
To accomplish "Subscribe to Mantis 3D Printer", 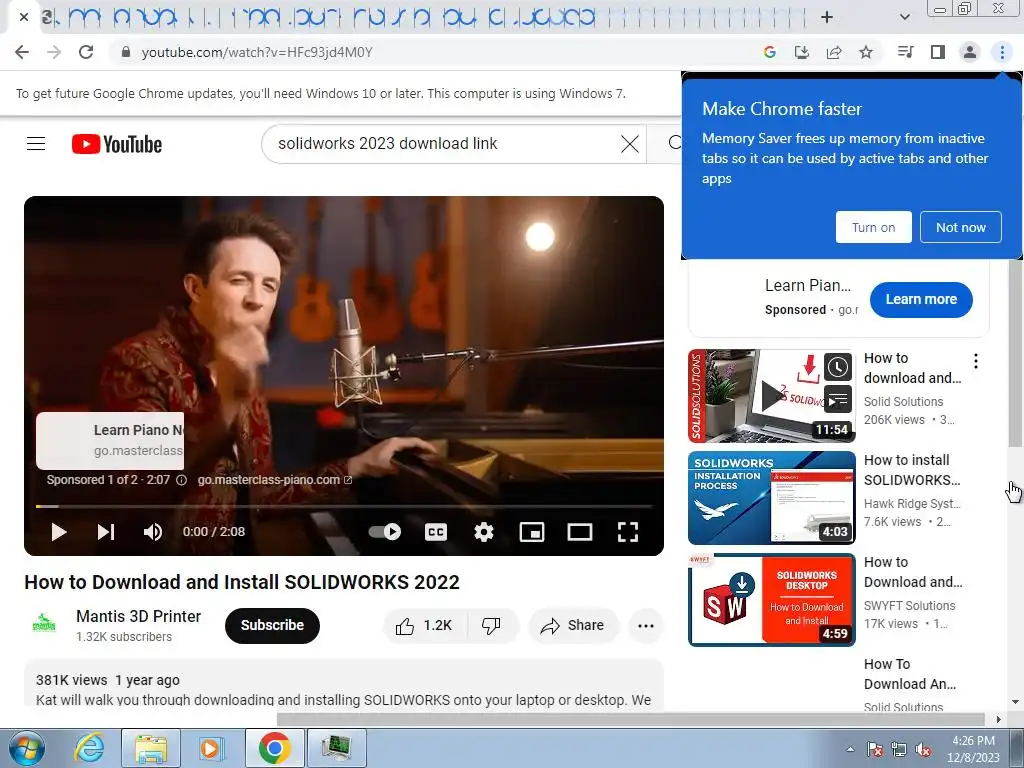I will [x=272, y=626].
